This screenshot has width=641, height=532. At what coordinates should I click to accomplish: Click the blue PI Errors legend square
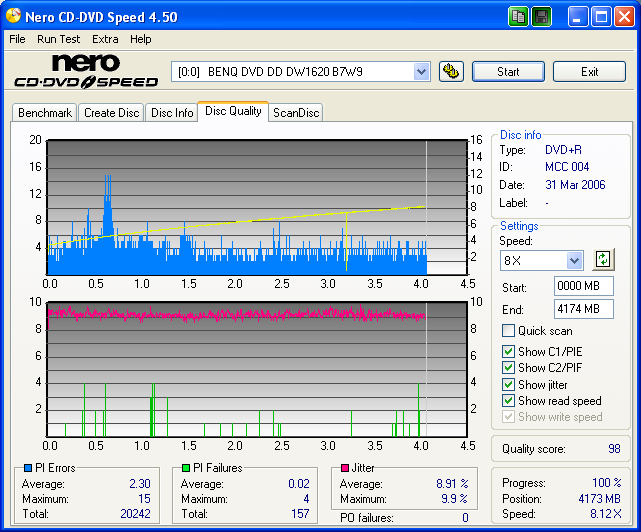28,468
